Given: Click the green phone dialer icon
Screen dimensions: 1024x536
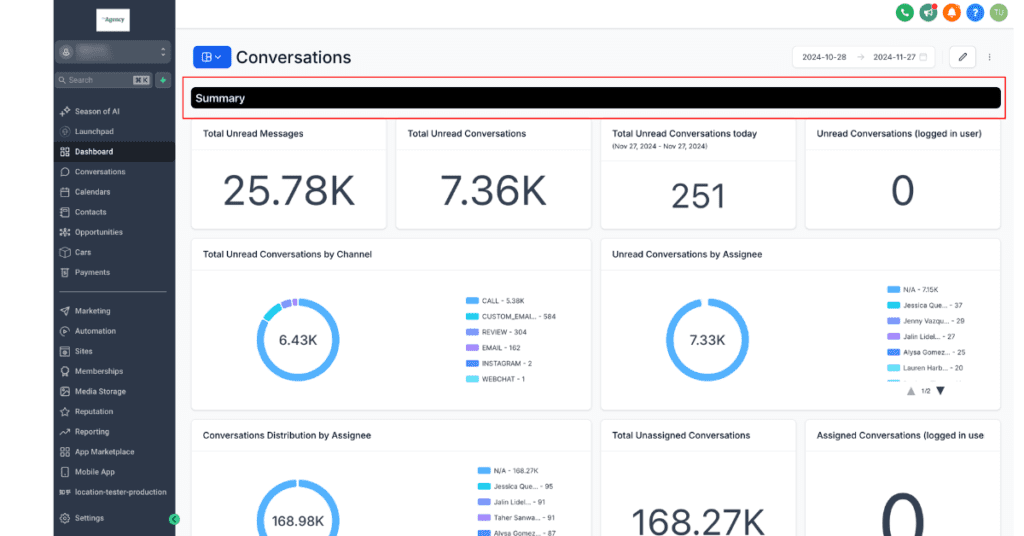Looking at the screenshot, I should pos(904,13).
